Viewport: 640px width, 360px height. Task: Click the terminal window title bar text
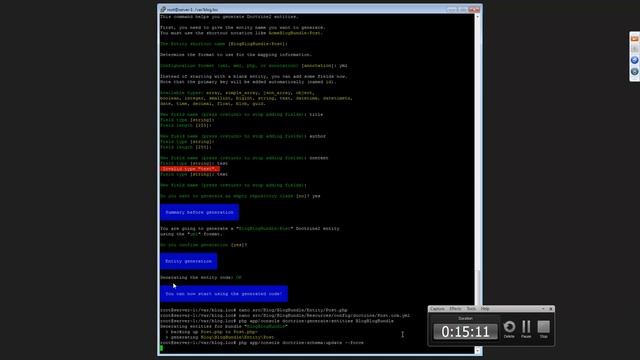pos(192,9)
